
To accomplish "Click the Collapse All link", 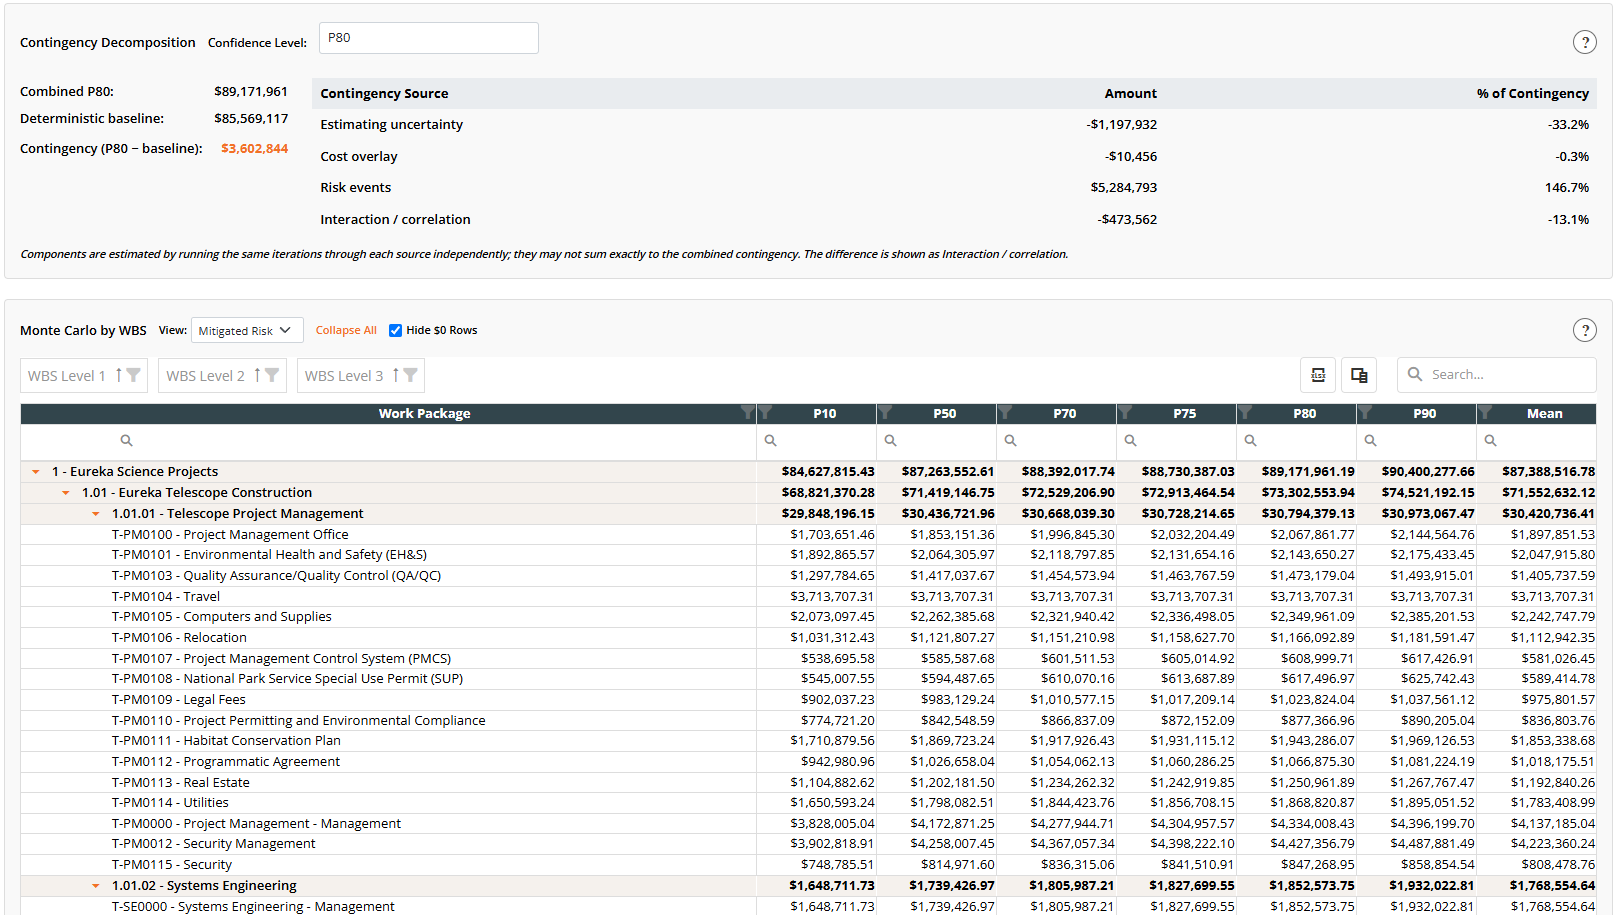I will pos(346,330).
